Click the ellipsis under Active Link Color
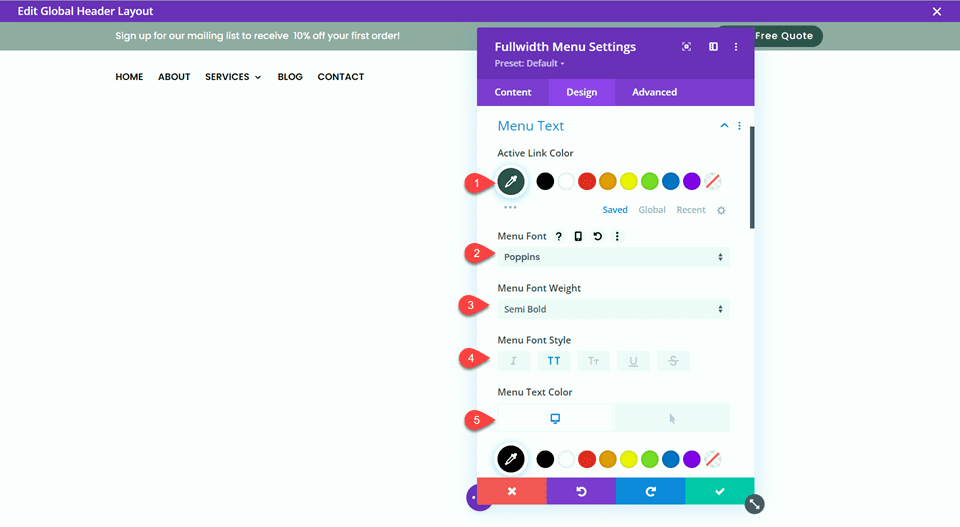The image size is (960, 527). 510,207
